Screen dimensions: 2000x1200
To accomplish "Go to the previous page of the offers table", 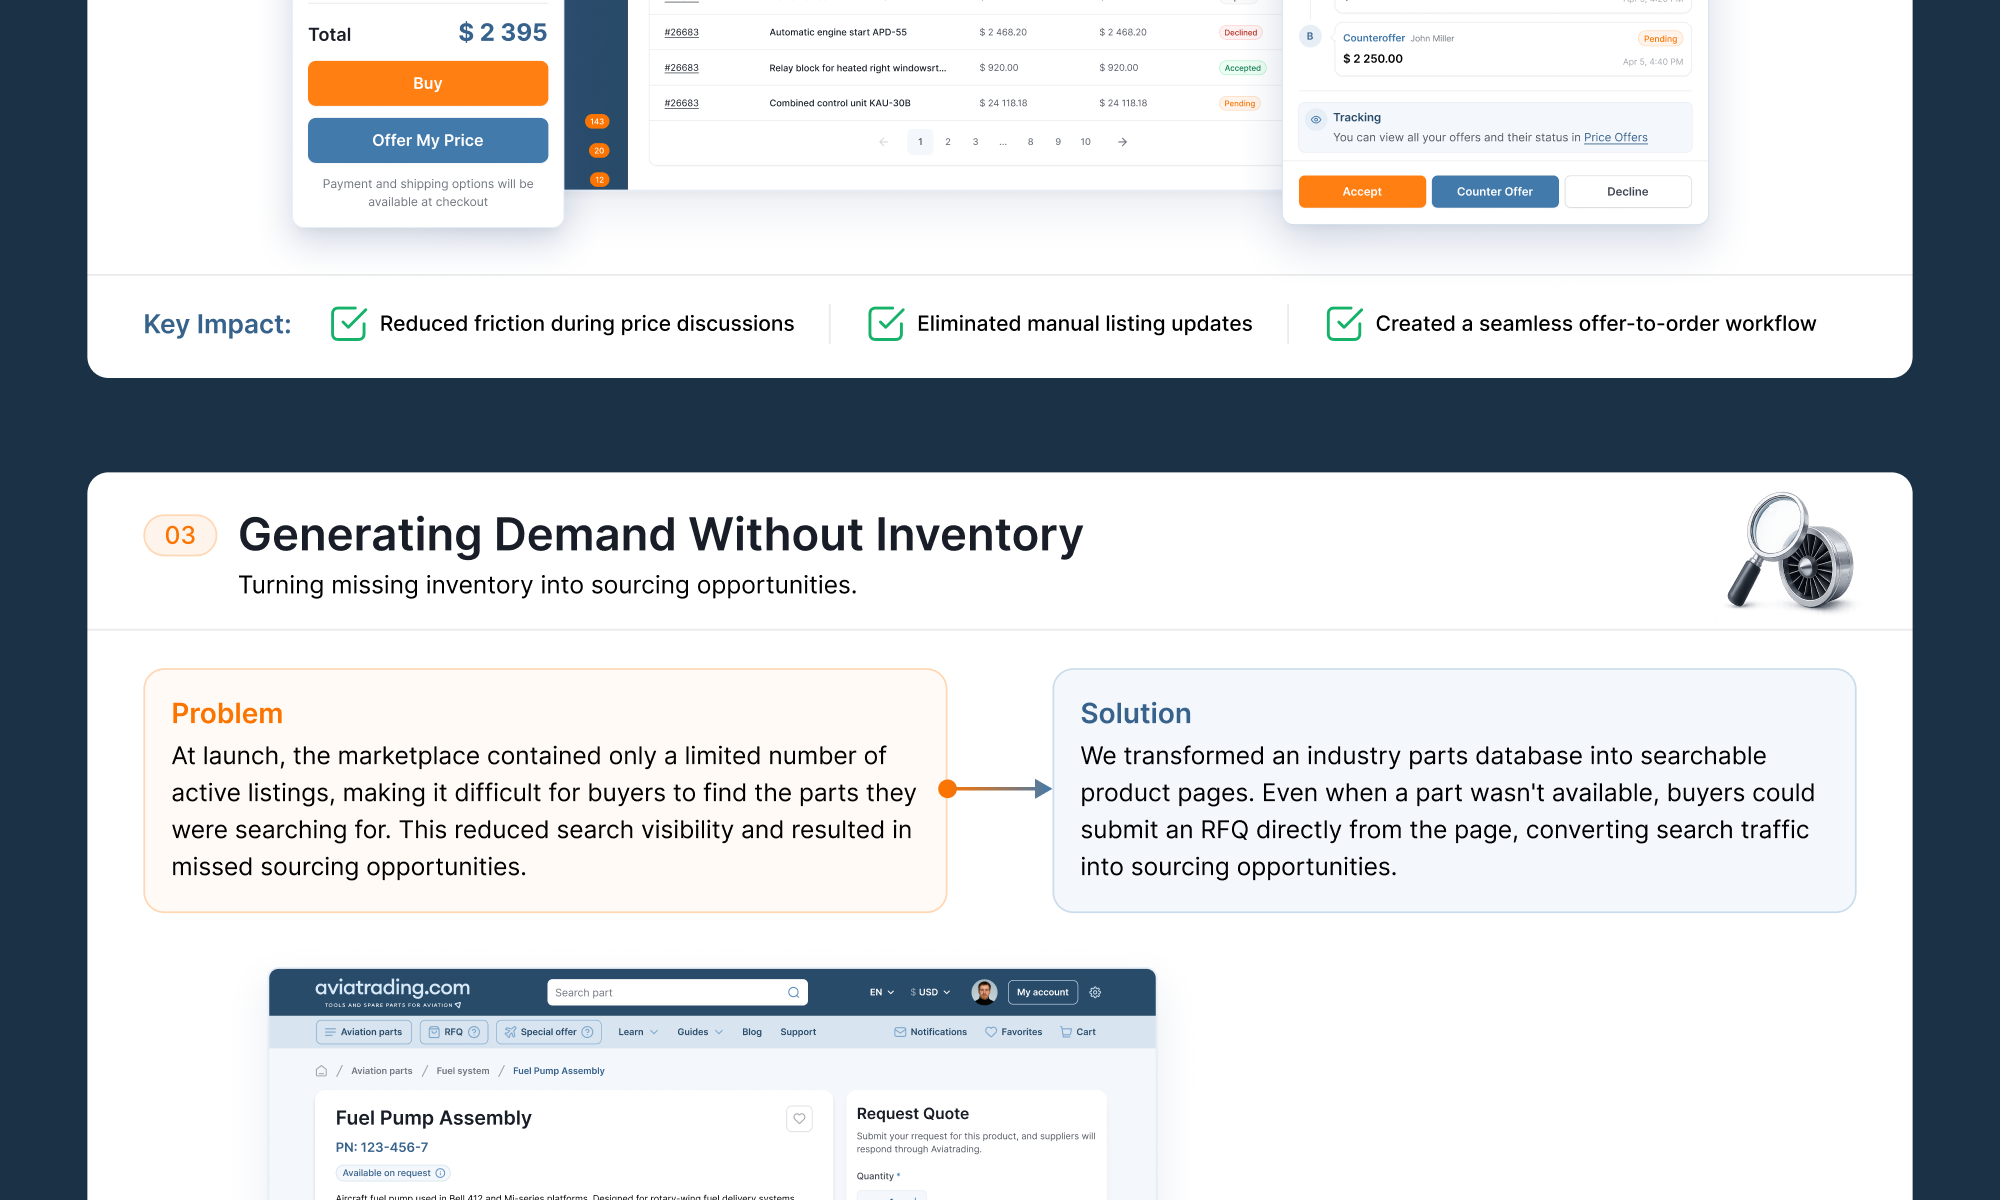I will coord(883,142).
